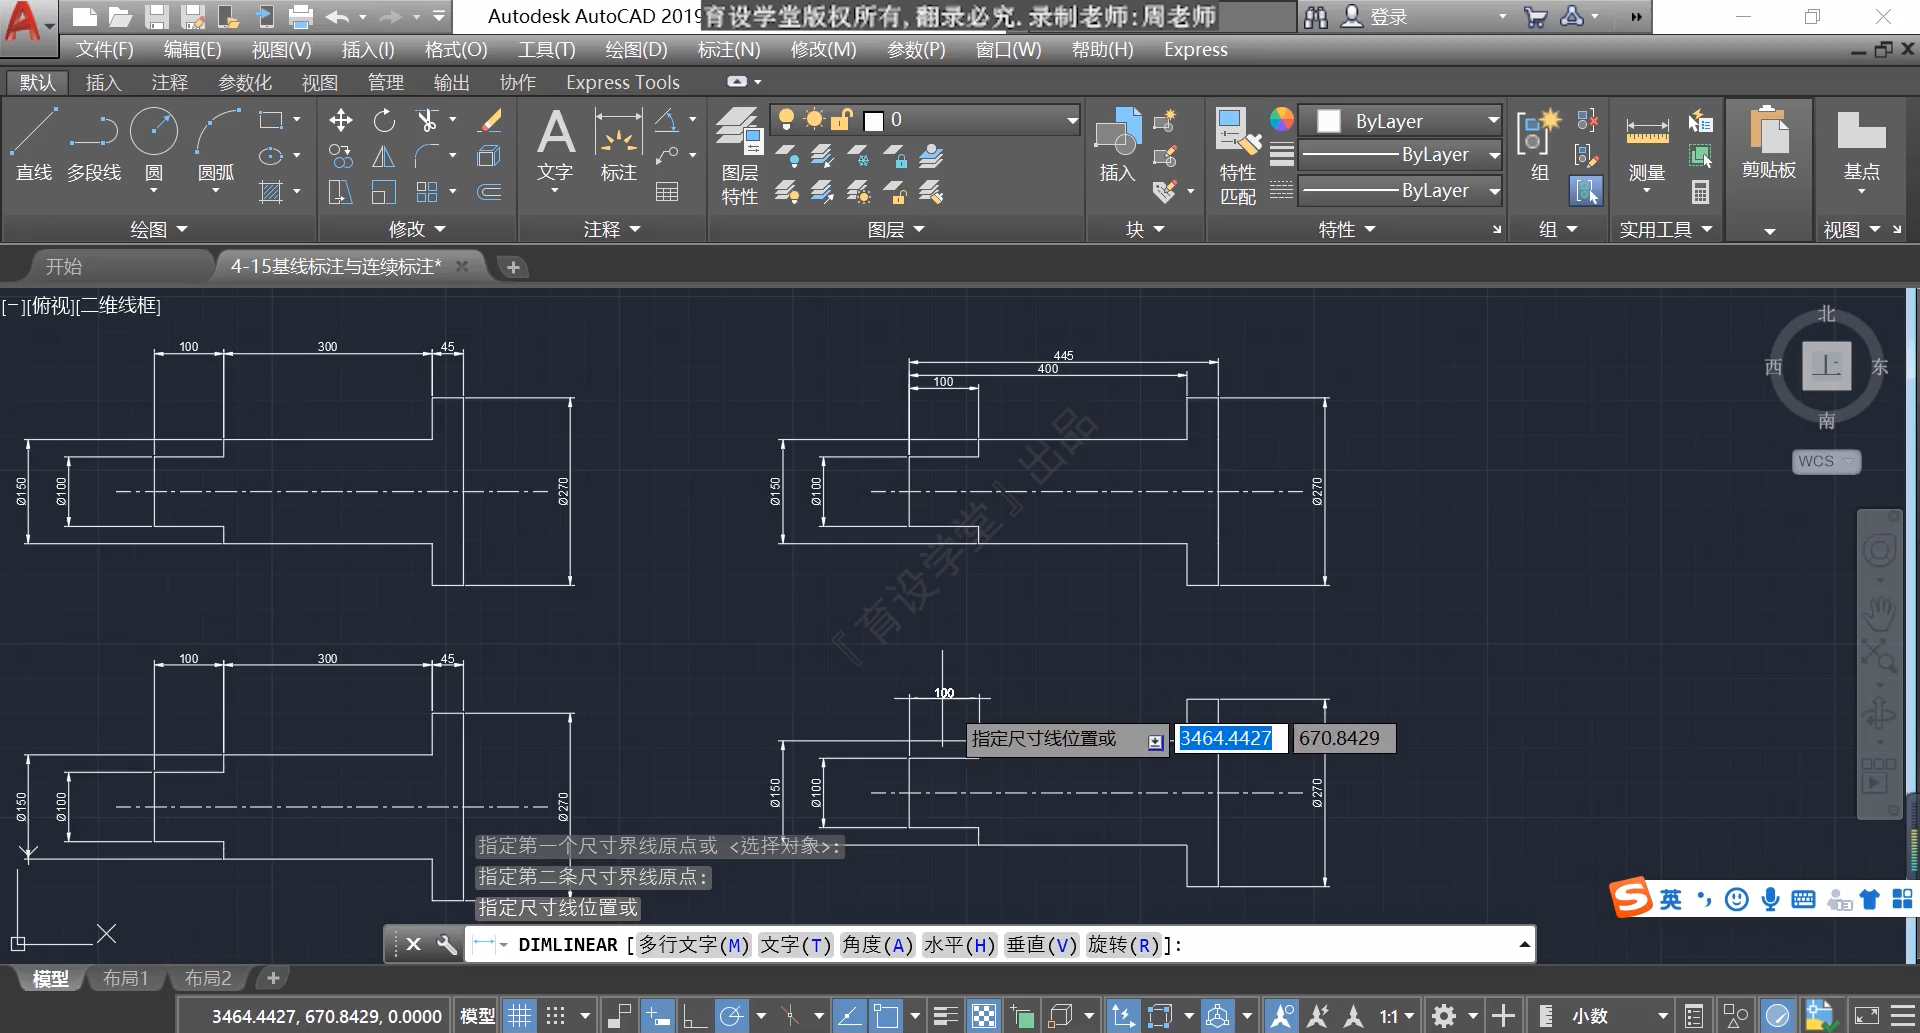The image size is (1920, 1033).
Task: Click the 登录 sign-in button
Action: click(x=1376, y=16)
